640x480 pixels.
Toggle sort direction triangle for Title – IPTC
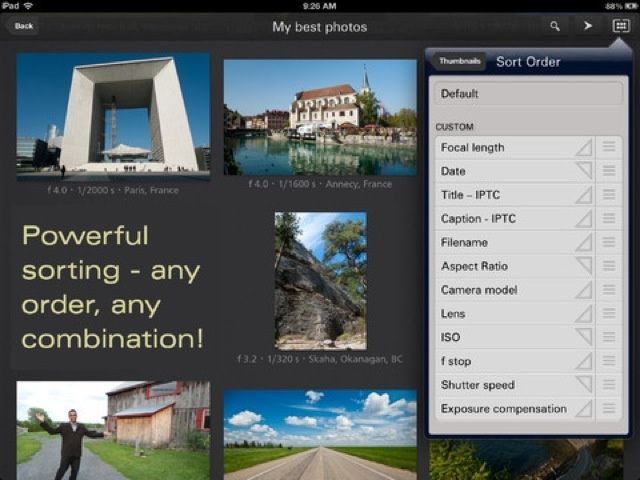click(584, 195)
